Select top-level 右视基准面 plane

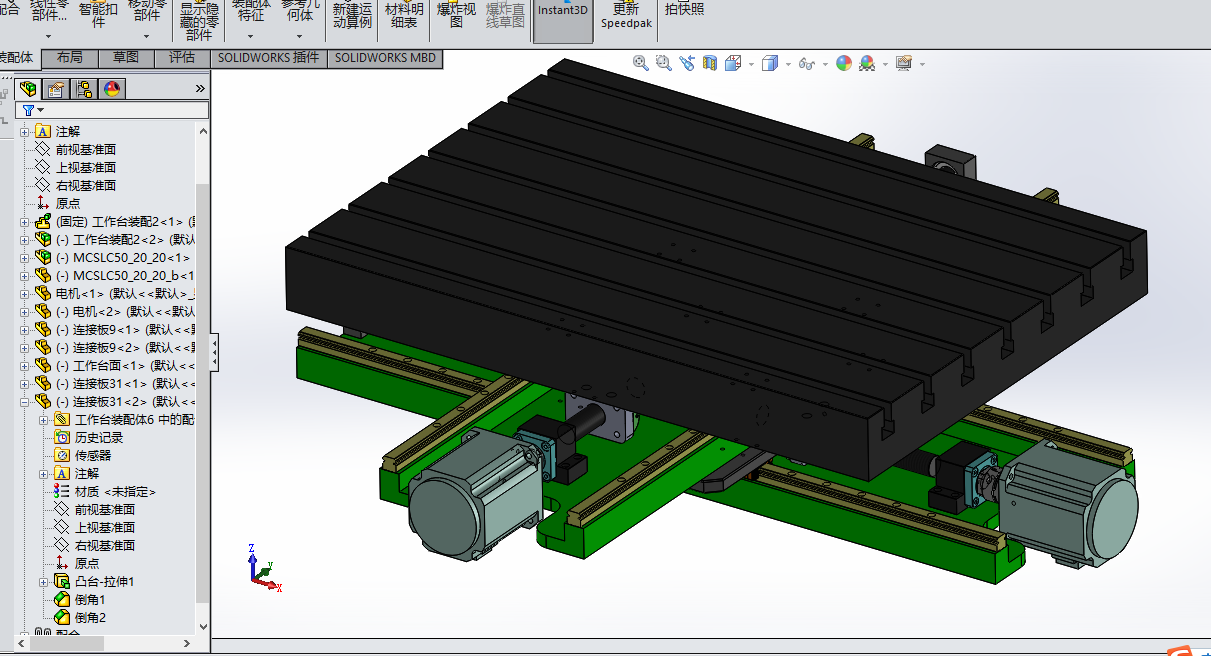tap(85, 185)
